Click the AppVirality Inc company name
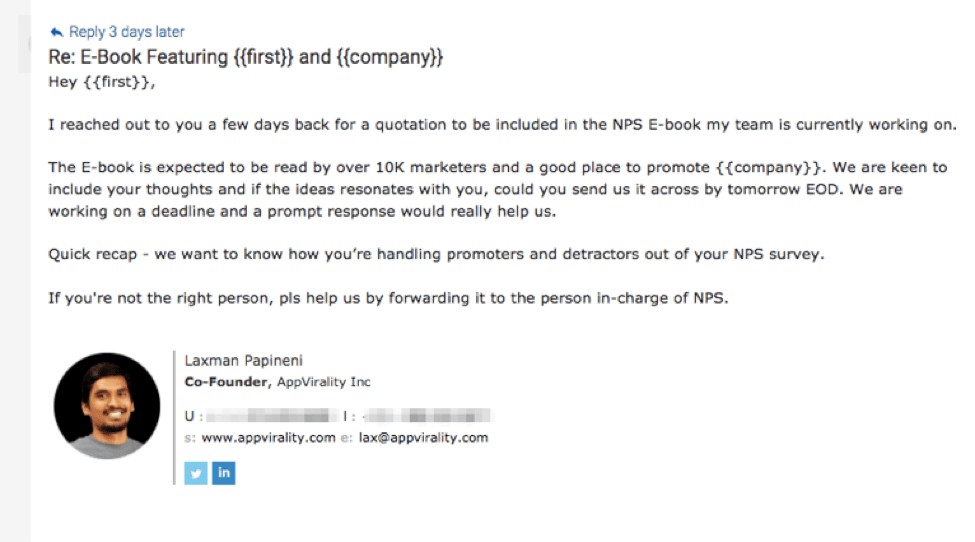Viewport: 975px width, 542px height. coord(324,382)
